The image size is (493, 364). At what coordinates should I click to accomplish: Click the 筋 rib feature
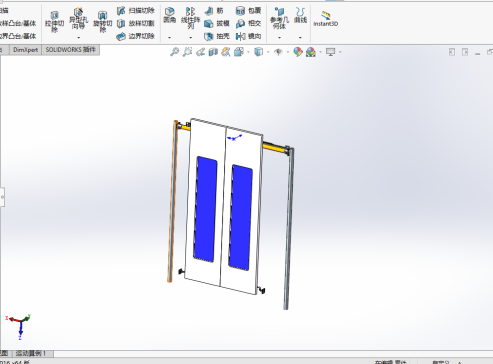click(214, 11)
